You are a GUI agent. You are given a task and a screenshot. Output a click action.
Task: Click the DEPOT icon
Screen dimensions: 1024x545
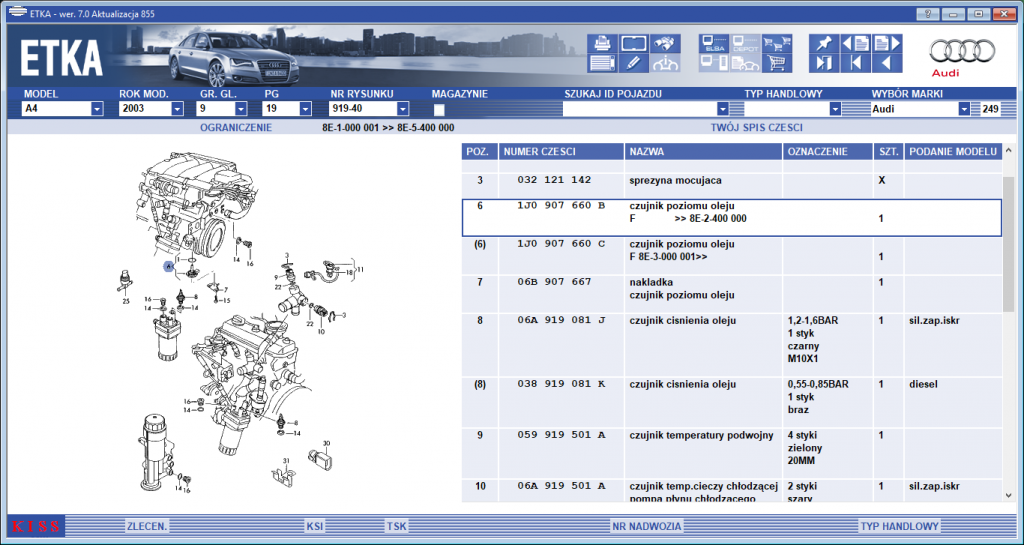coord(745,44)
